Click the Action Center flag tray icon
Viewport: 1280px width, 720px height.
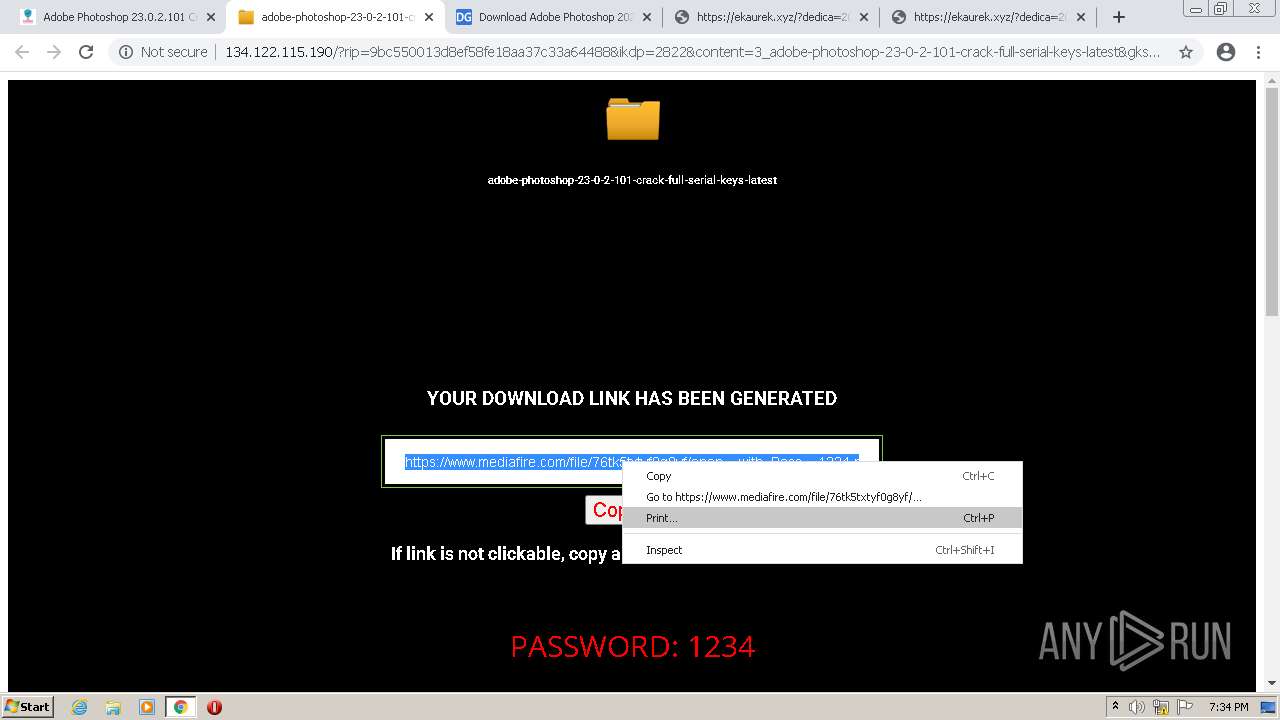[x=1187, y=707]
